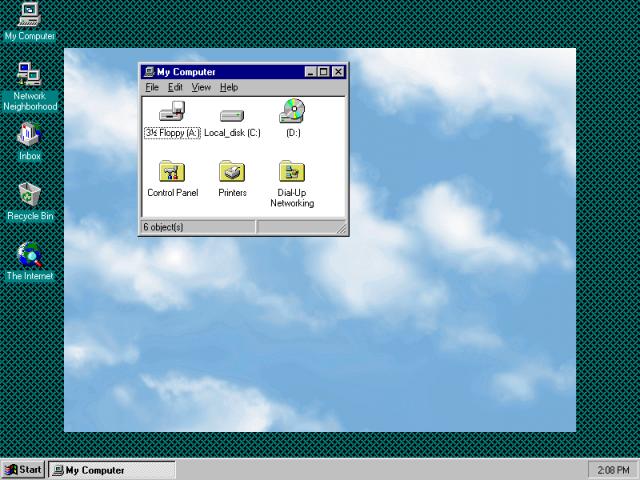The image size is (640, 480).
Task: Click the window resize grip in status bar
Action: (342, 229)
